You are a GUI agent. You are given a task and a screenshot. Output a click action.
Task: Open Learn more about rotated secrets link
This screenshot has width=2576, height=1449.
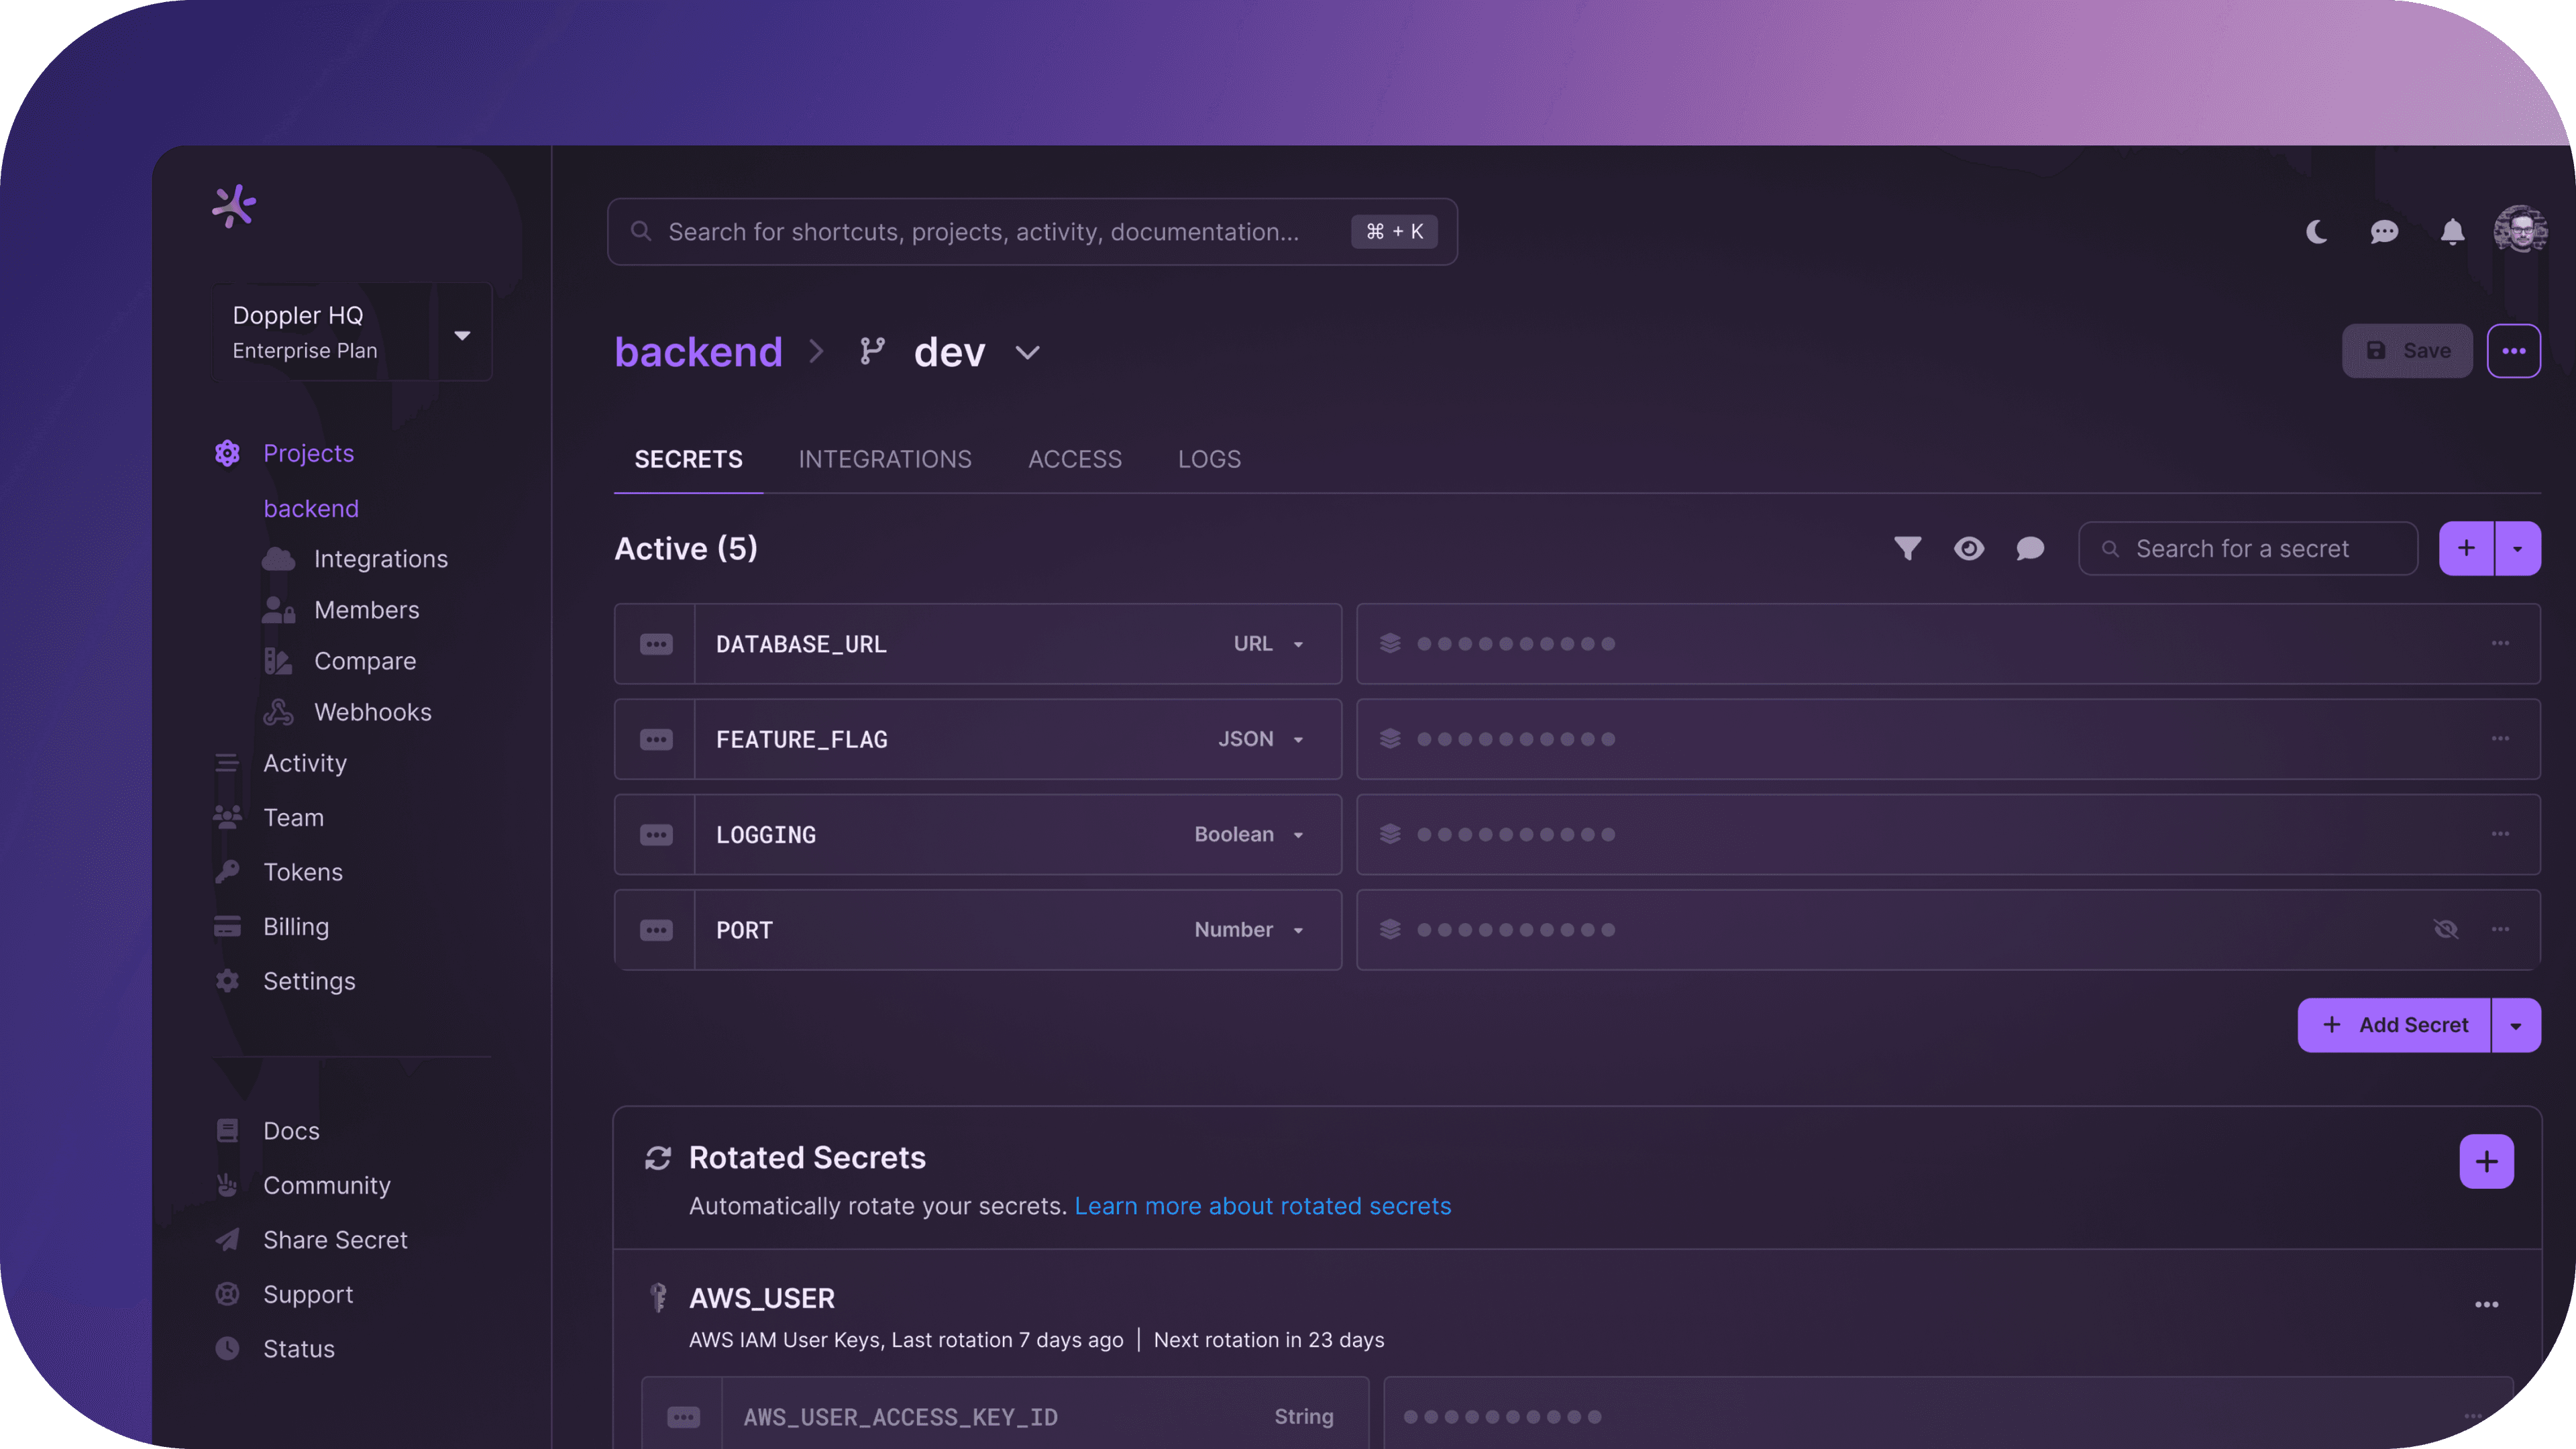click(1262, 1206)
